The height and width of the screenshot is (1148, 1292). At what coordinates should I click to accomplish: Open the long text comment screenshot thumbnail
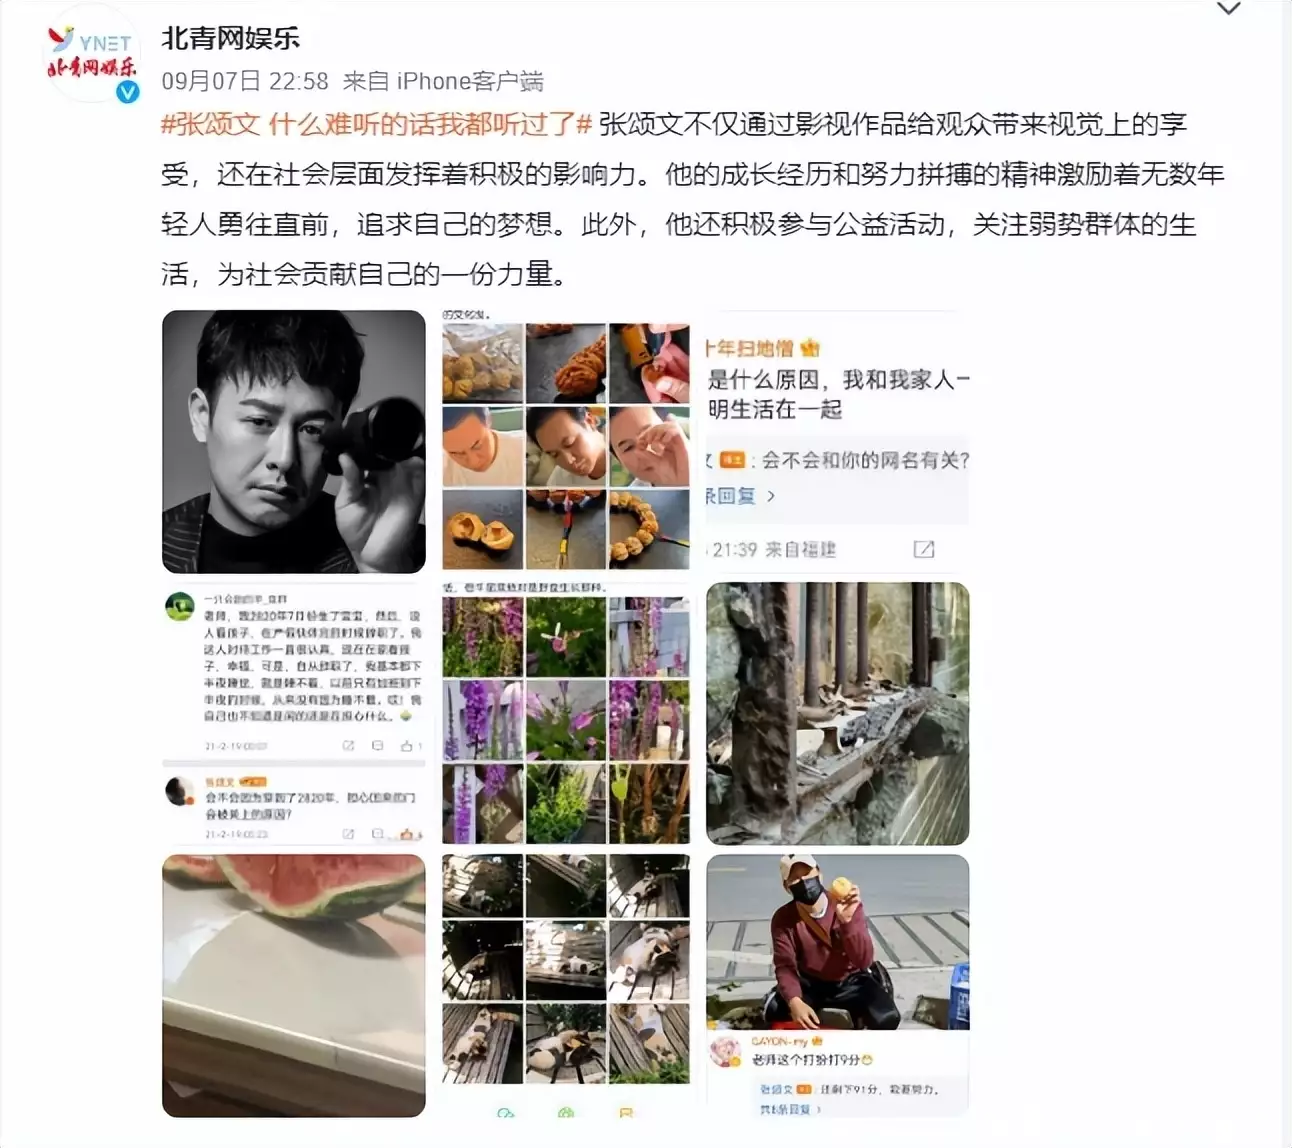click(x=294, y=713)
